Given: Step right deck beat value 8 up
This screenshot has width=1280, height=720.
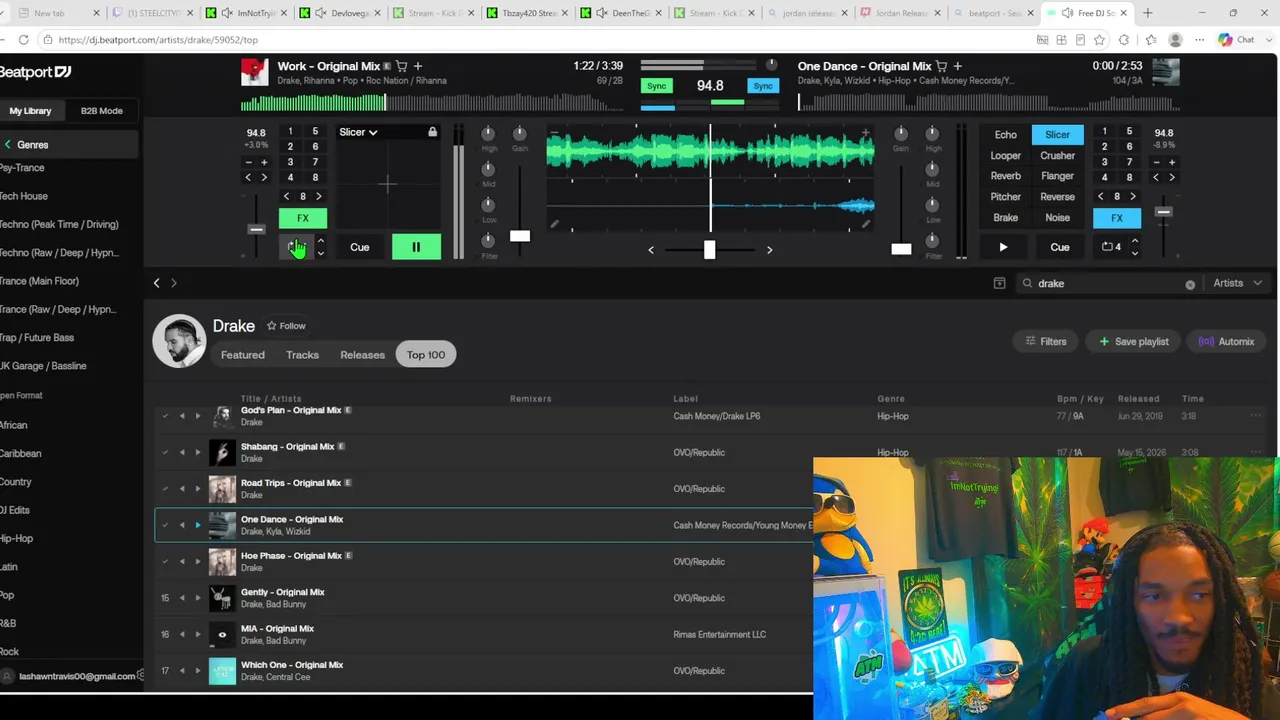Looking at the screenshot, I should pyautogui.click(x=1133, y=197).
